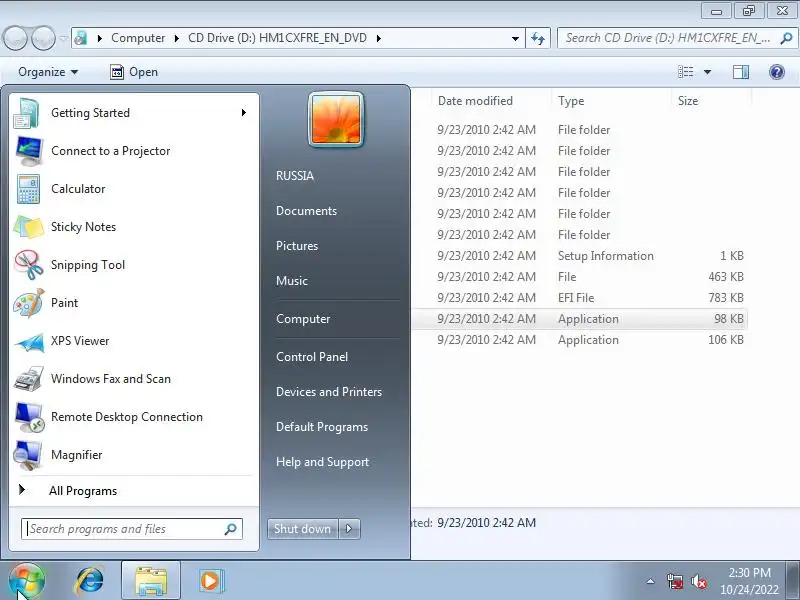The image size is (800, 600).
Task: Select the 98 KB Application row
Action: coord(580,319)
